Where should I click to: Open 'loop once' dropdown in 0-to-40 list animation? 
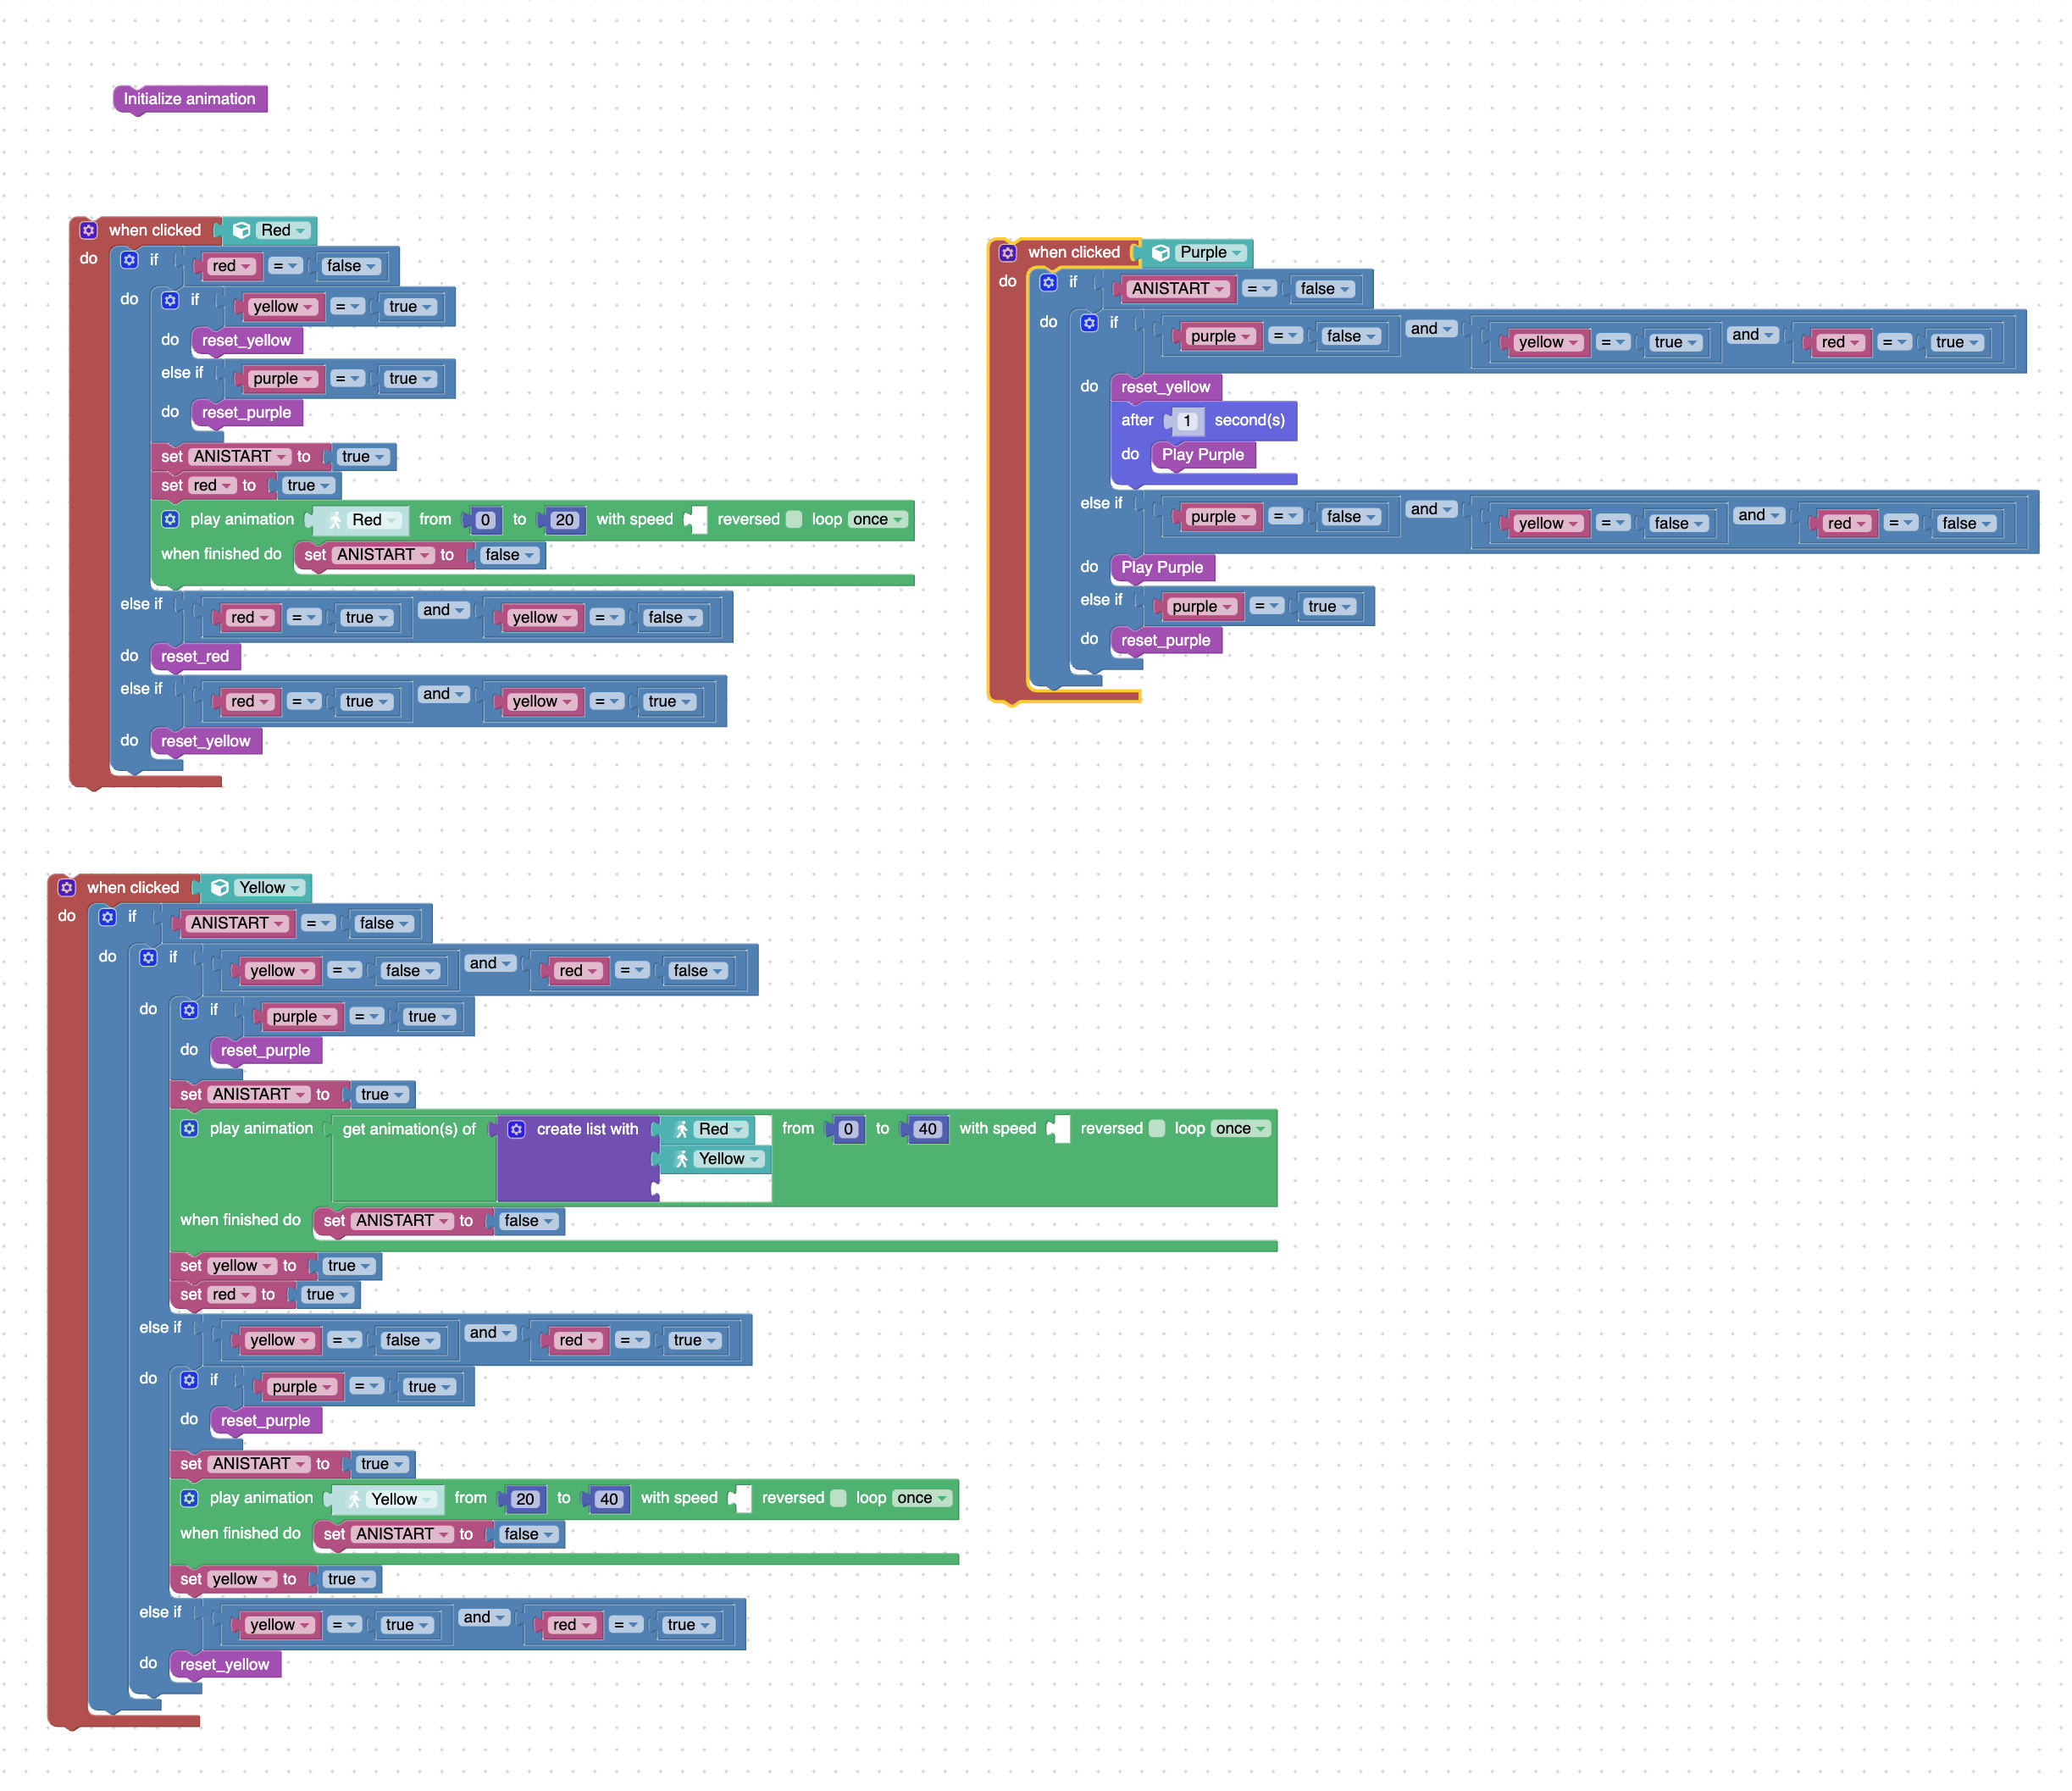point(1241,1128)
